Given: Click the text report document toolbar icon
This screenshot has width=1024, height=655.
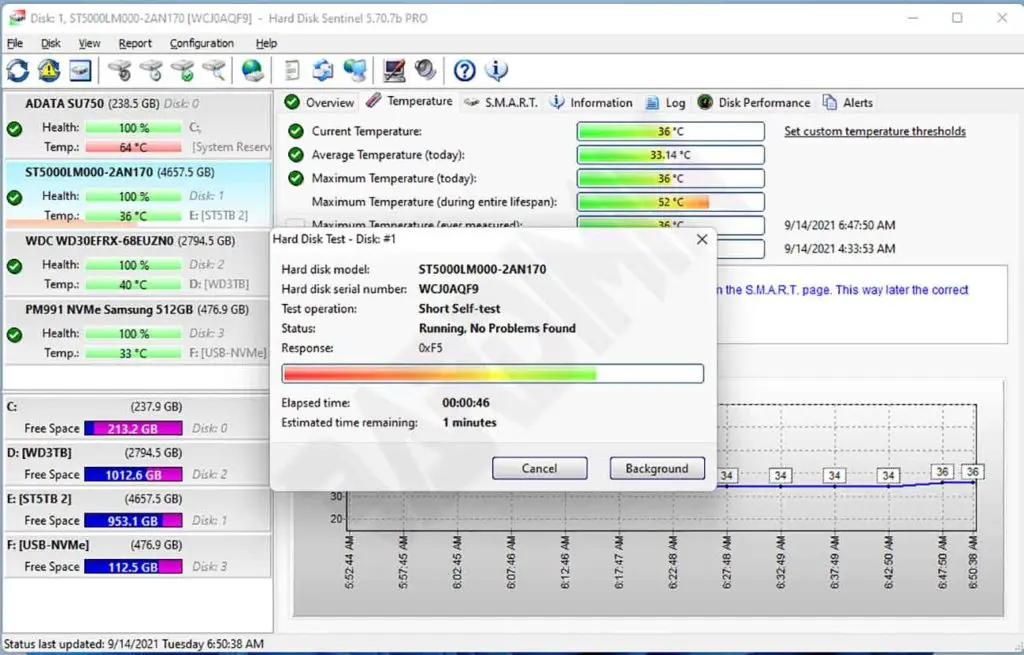Looking at the screenshot, I should point(292,70).
